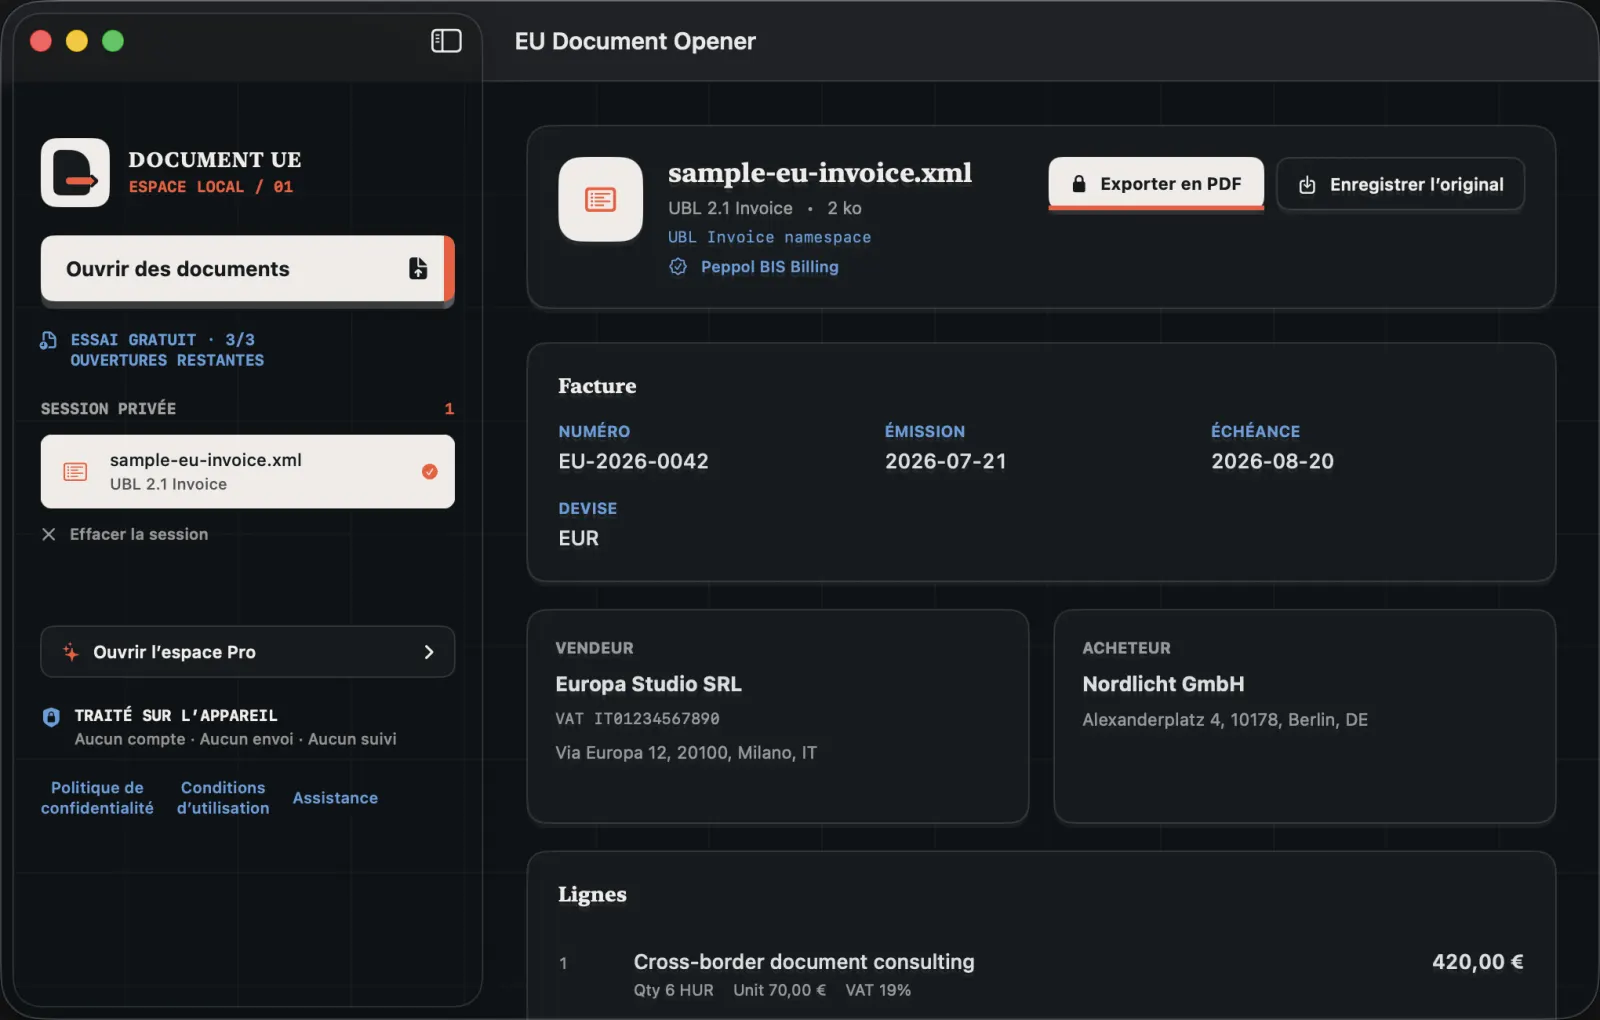Open the Assistance link
Screen dimensions: 1600x1020
coord(335,798)
